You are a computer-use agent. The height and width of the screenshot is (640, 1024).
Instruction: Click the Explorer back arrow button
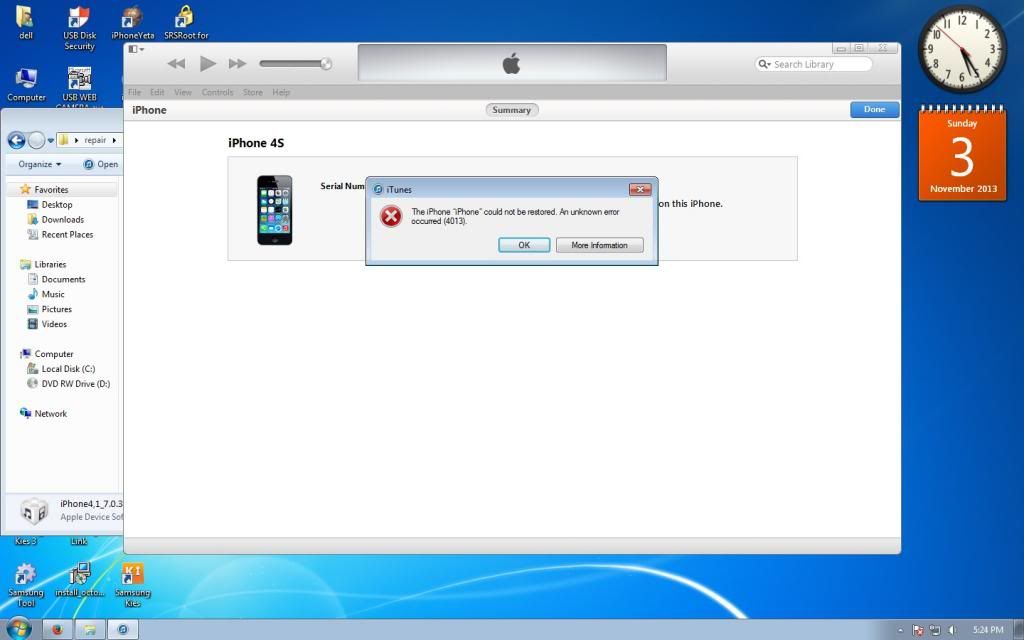17,140
